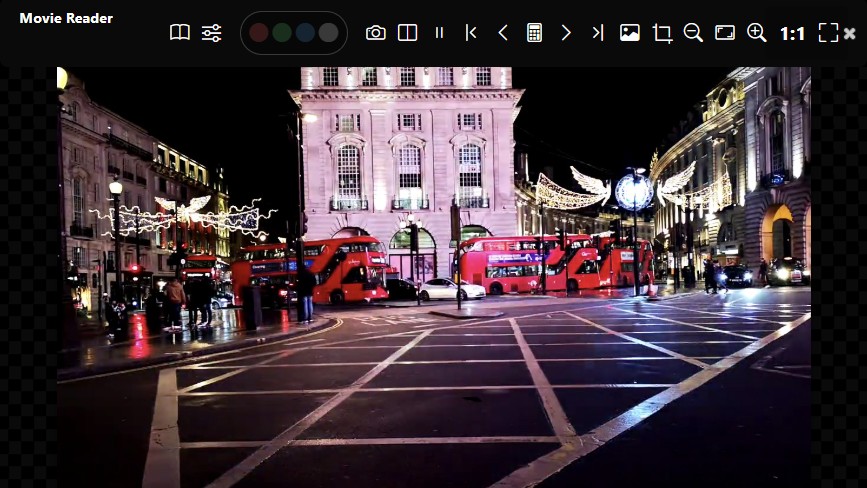Zoom in with the plus magnifier

(x=757, y=33)
